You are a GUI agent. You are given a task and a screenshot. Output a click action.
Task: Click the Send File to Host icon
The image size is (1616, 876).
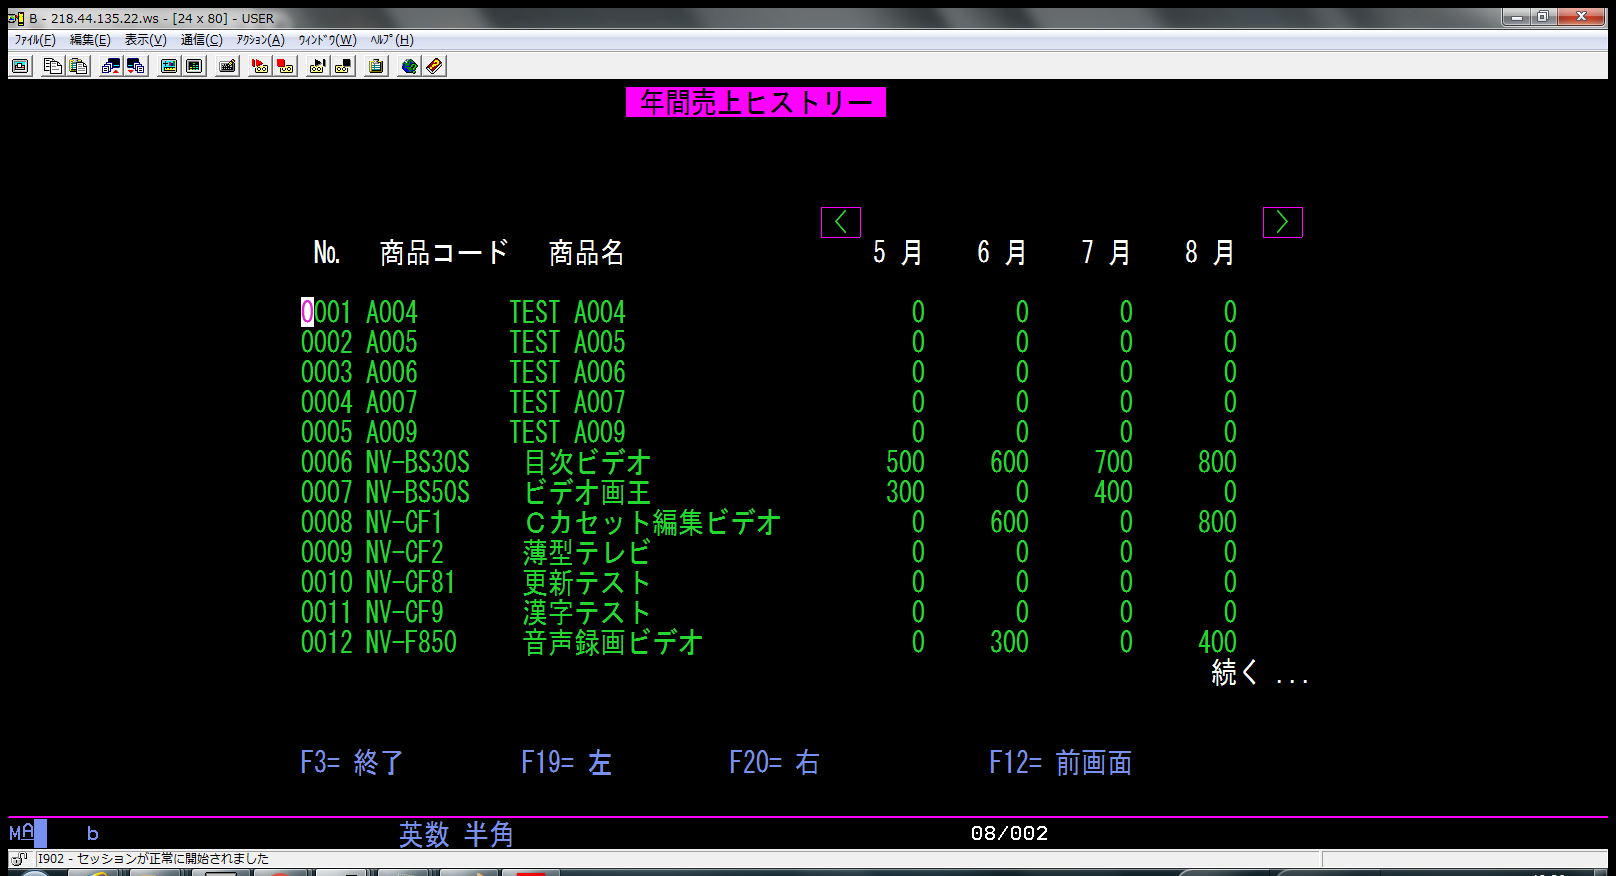coord(111,66)
